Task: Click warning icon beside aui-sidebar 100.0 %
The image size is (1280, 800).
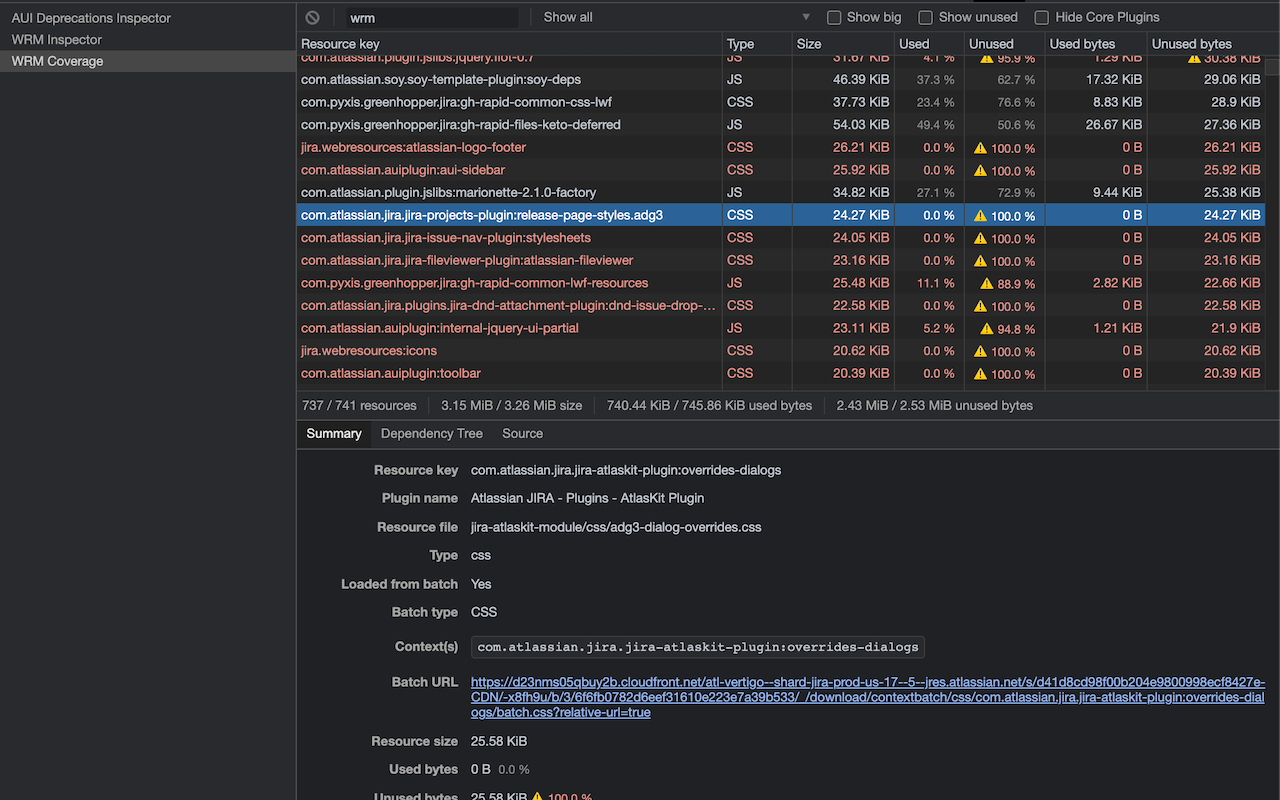Action: coord(978,170)
